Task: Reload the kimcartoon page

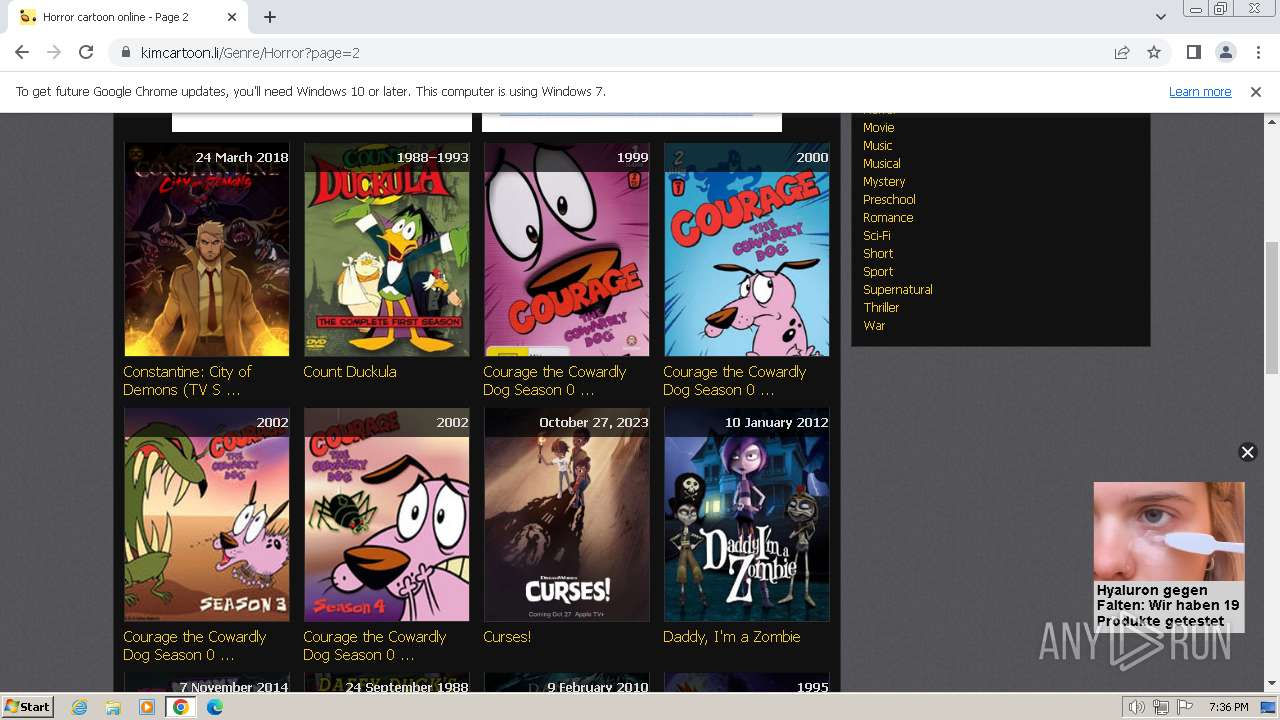Action: click(x=86, y=52)
